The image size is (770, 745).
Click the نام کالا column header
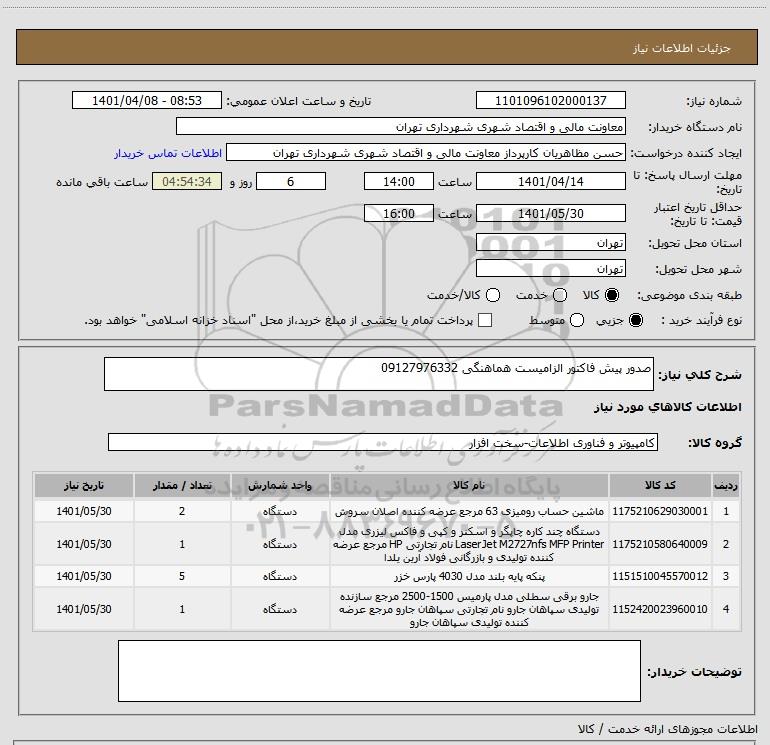tap(469, 485)
